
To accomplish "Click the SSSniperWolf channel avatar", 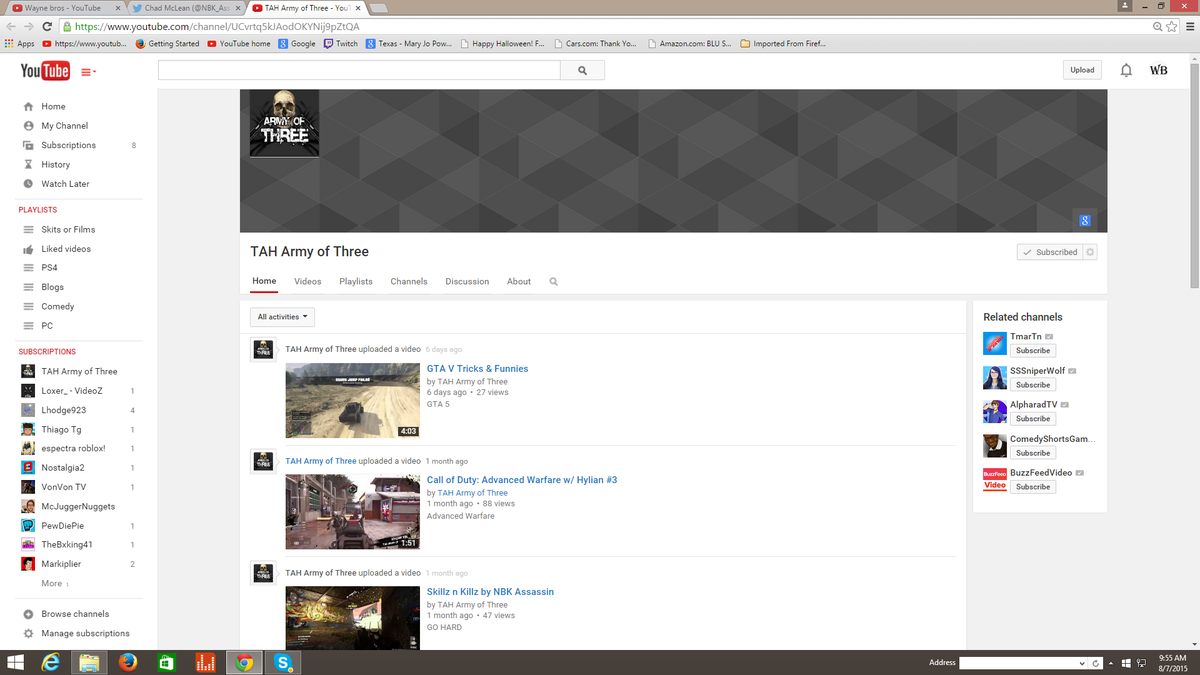I will pos(994,377).
